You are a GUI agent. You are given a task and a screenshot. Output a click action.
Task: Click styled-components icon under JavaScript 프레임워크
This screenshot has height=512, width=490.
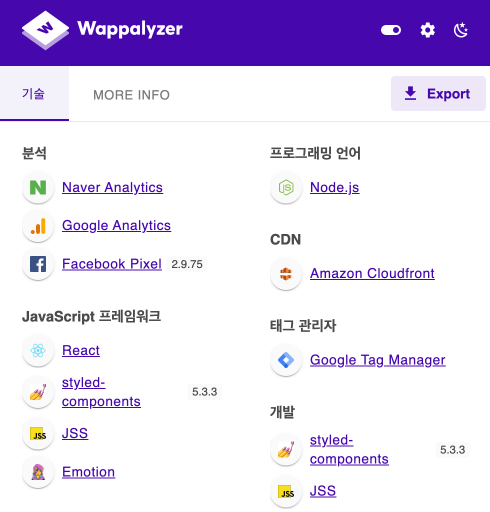tap(38, 392)
